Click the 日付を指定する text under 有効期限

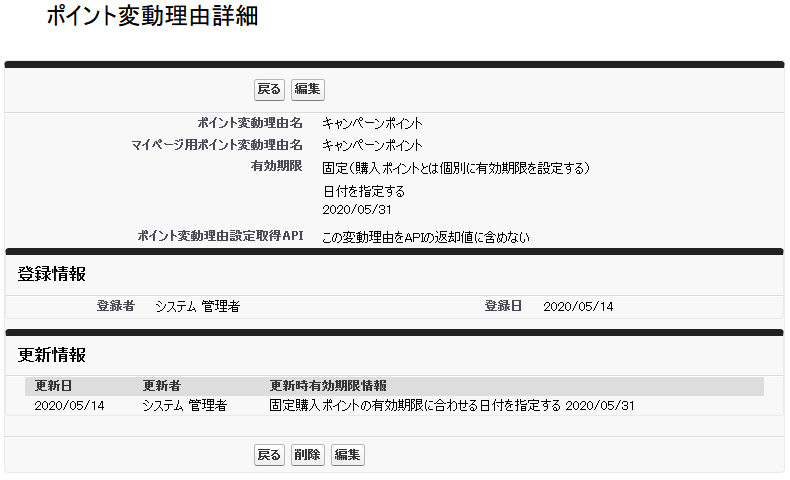(364, 191)
